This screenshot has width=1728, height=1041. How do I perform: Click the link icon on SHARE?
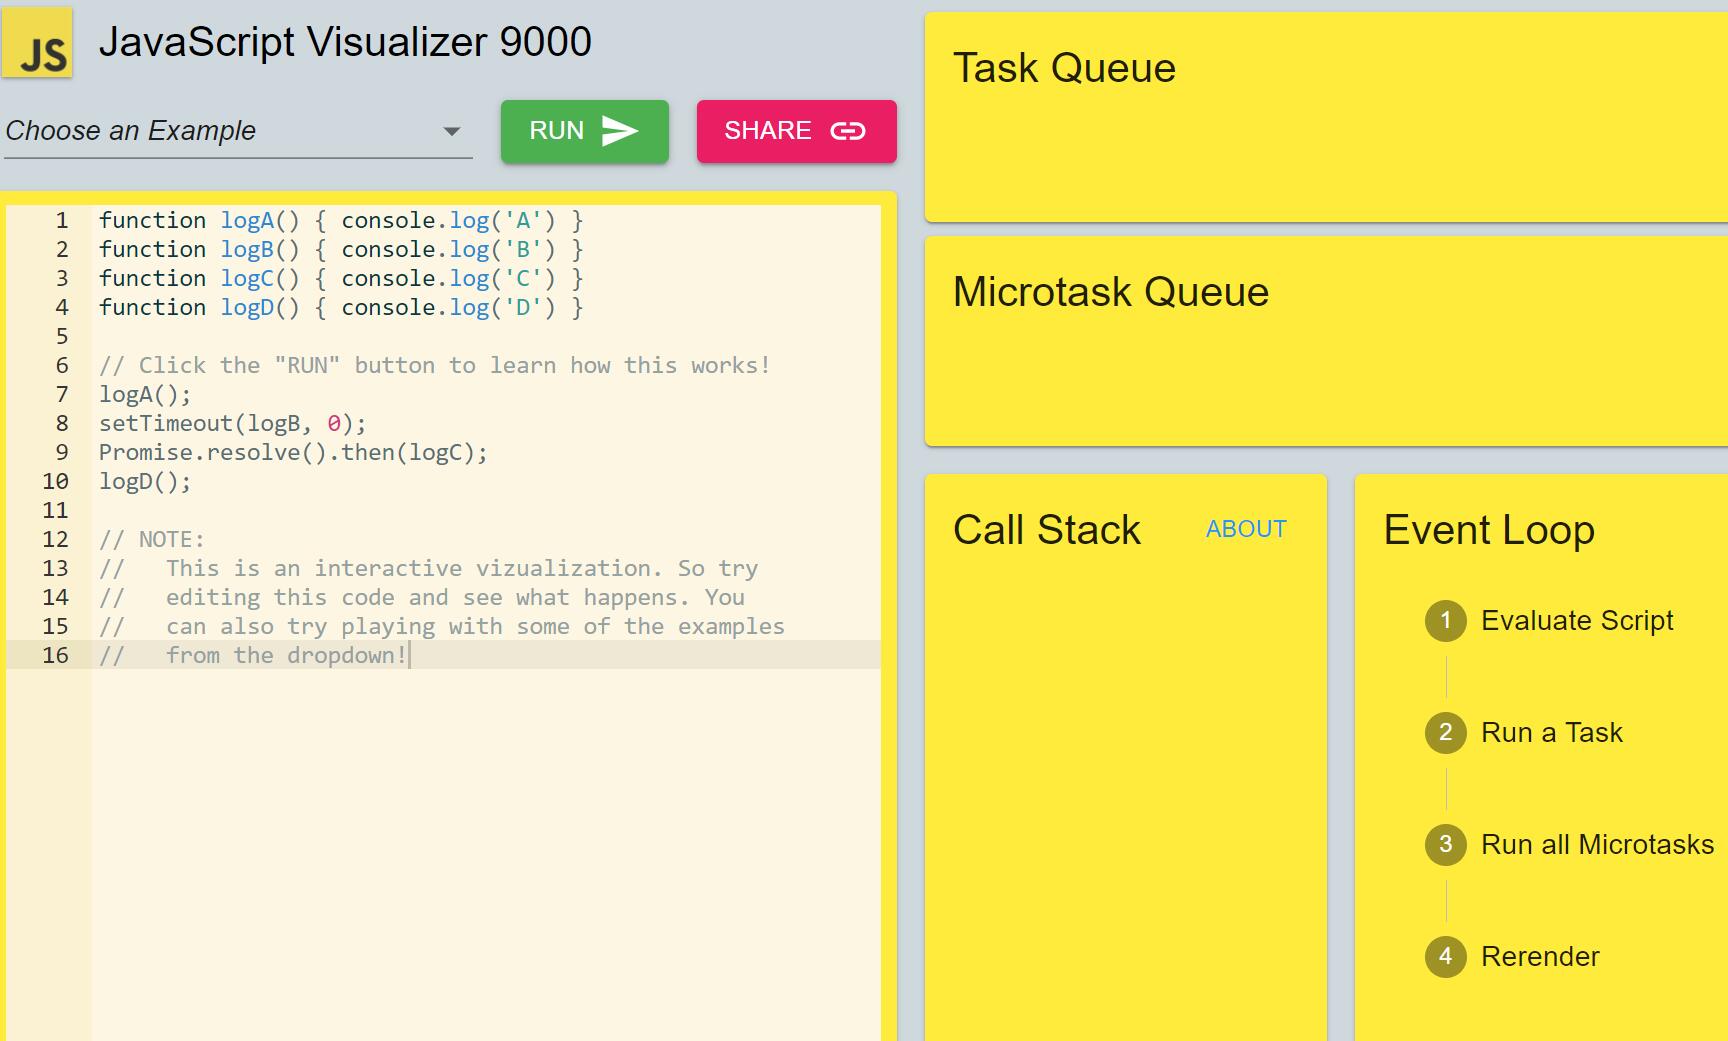point(847,131)
